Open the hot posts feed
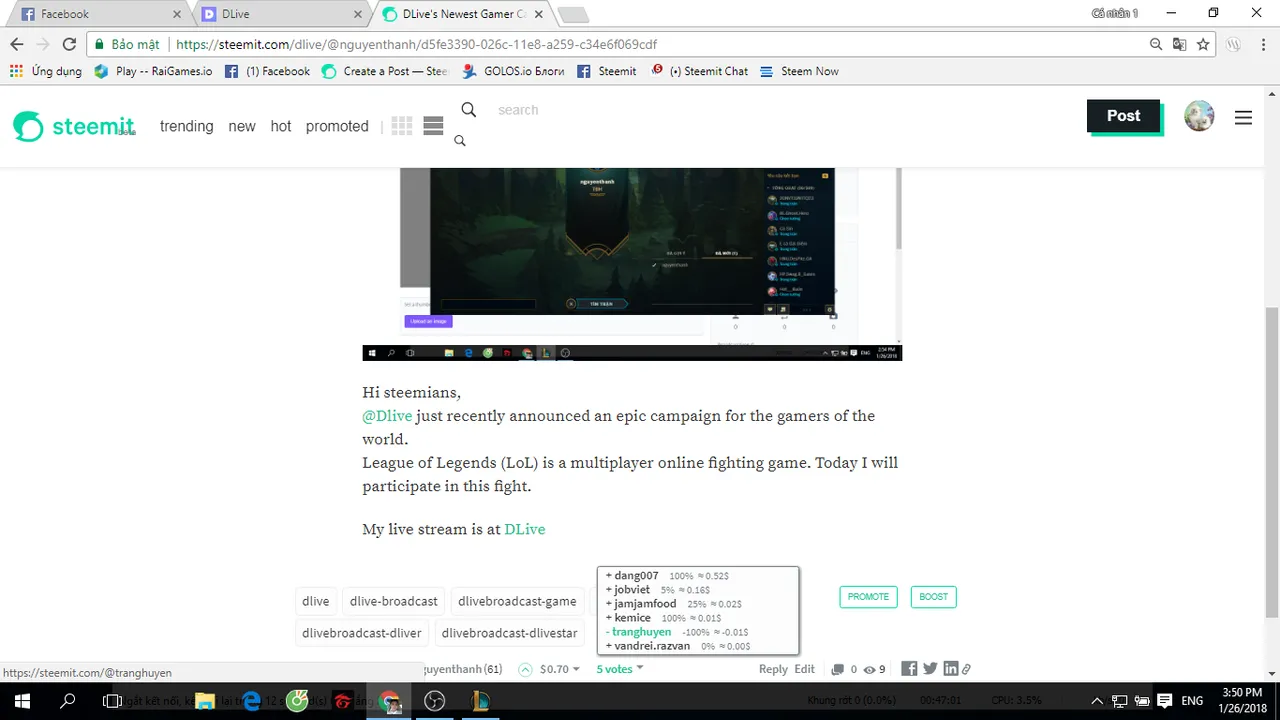The height and width of the screenshot is (720, 1280). 281,126
